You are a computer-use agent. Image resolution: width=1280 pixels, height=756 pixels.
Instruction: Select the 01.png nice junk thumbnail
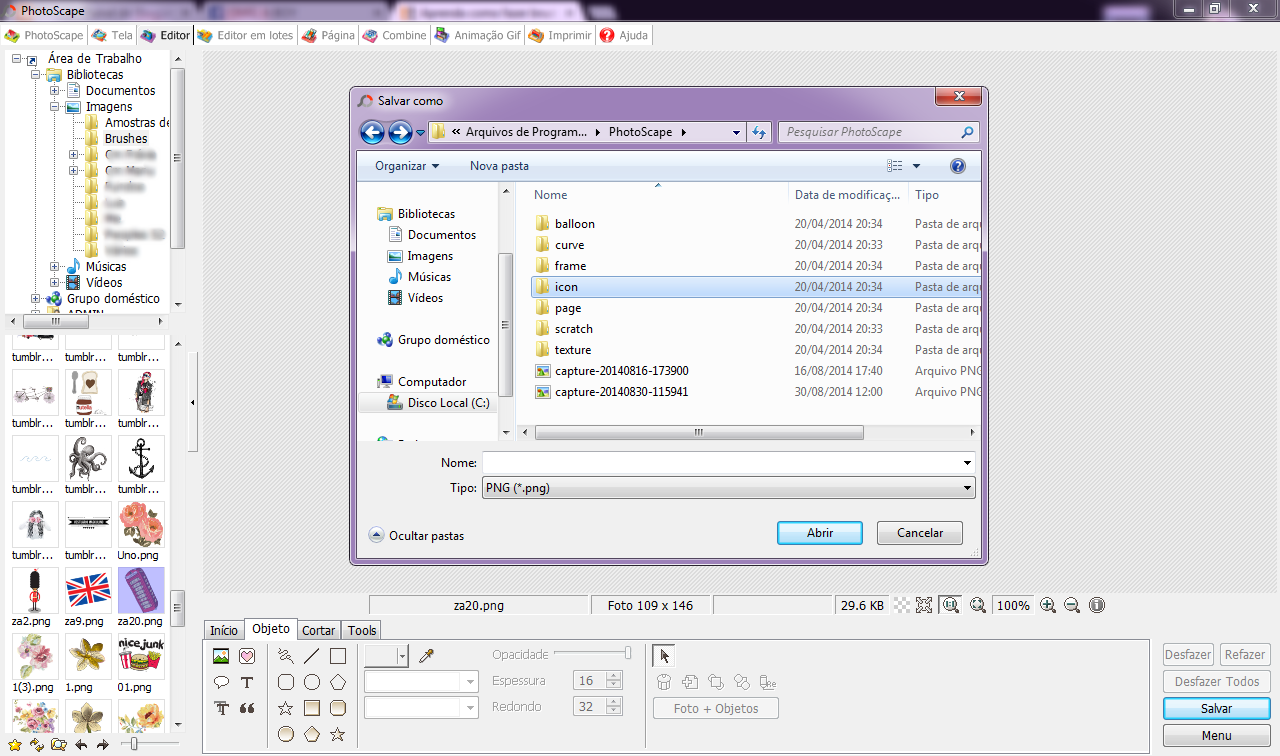click(141, 656)
